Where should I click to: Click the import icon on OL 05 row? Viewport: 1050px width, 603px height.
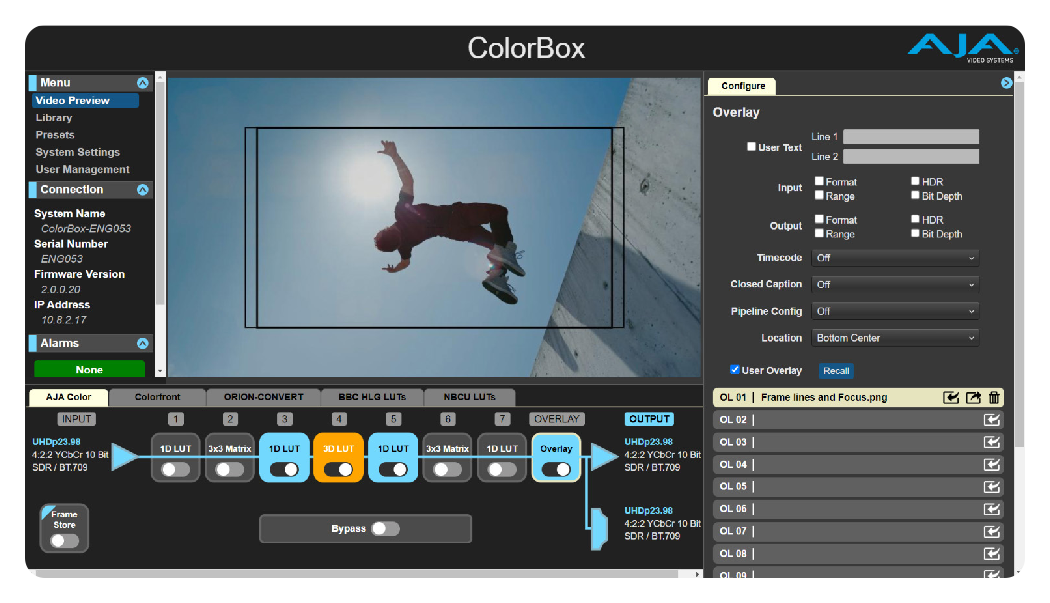[x=992, y=486]
